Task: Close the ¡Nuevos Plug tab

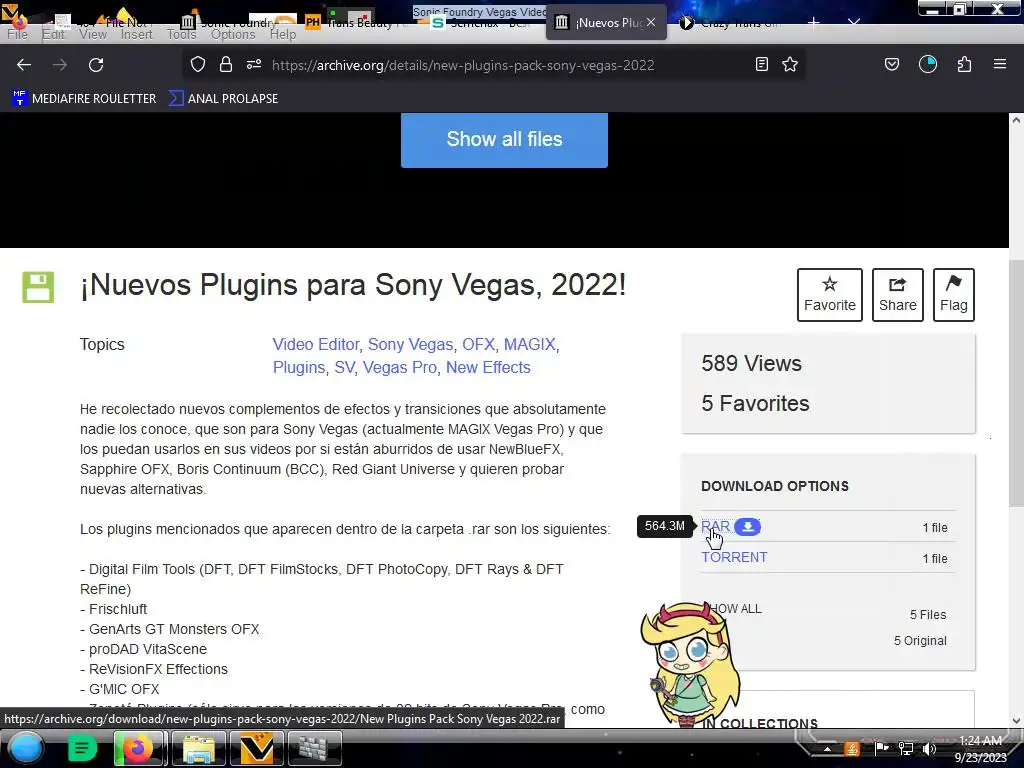Action: pyautogui.click(x=651, y=22)
